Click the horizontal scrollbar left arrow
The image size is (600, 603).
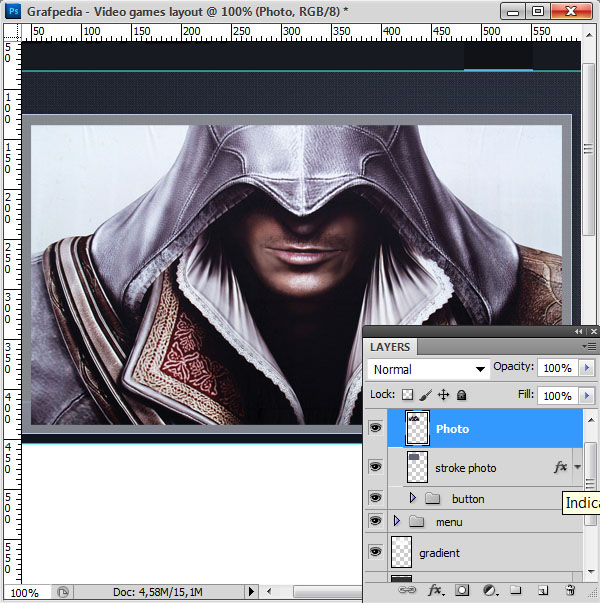point(269,591)
